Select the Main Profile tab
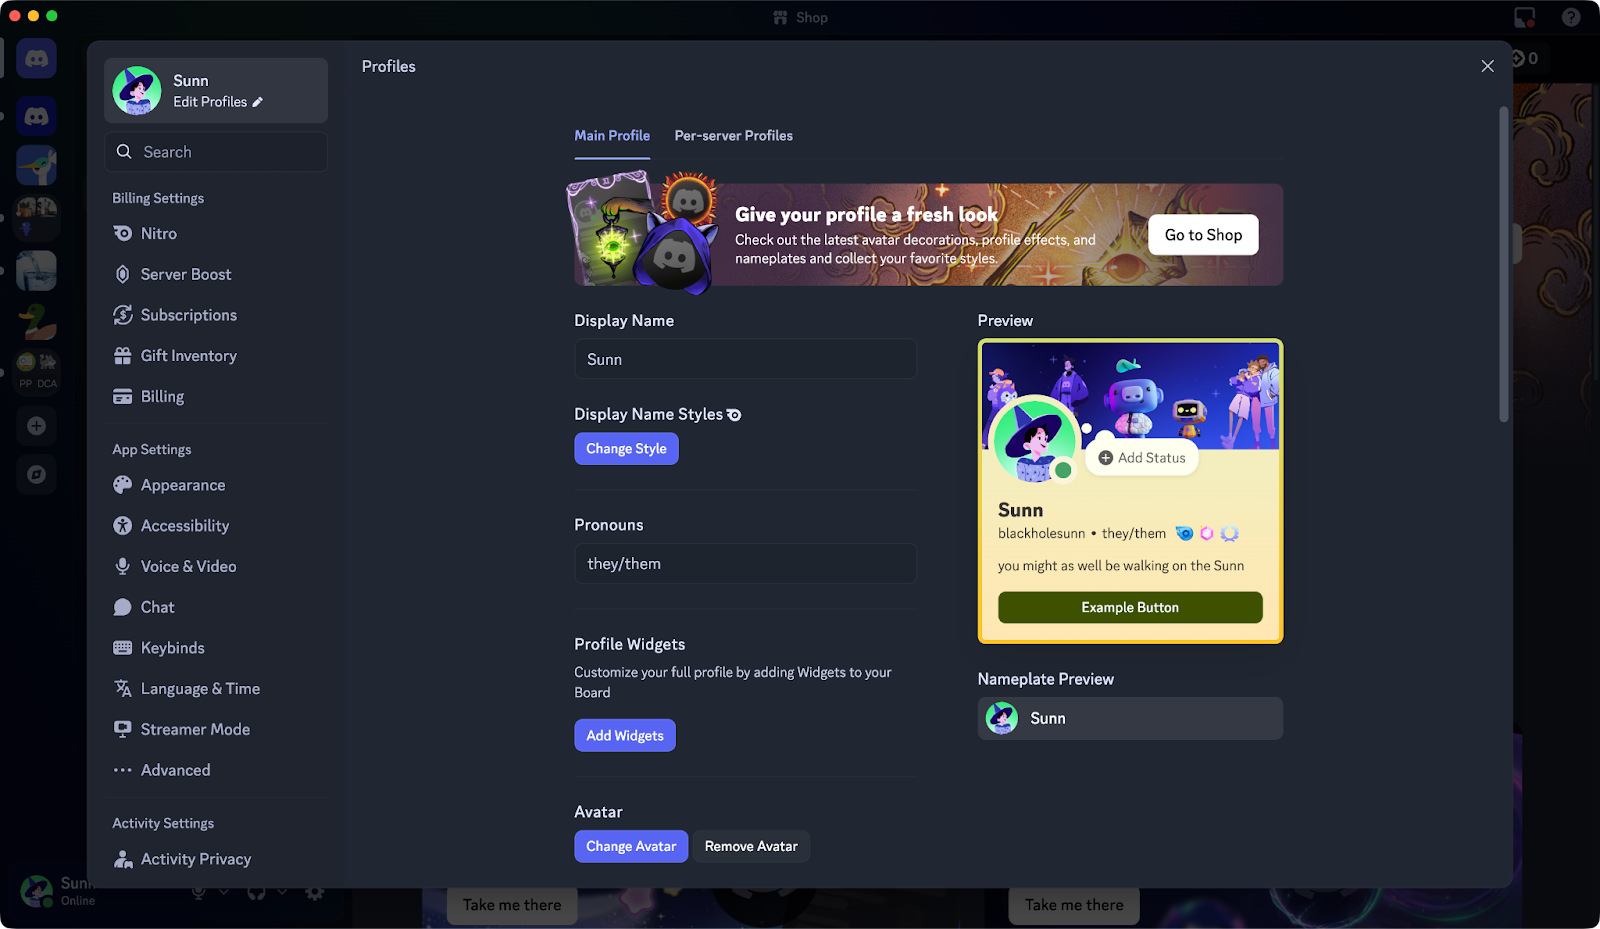The image size is (1600, 929). pyautogui.click(x=612, y=136)
